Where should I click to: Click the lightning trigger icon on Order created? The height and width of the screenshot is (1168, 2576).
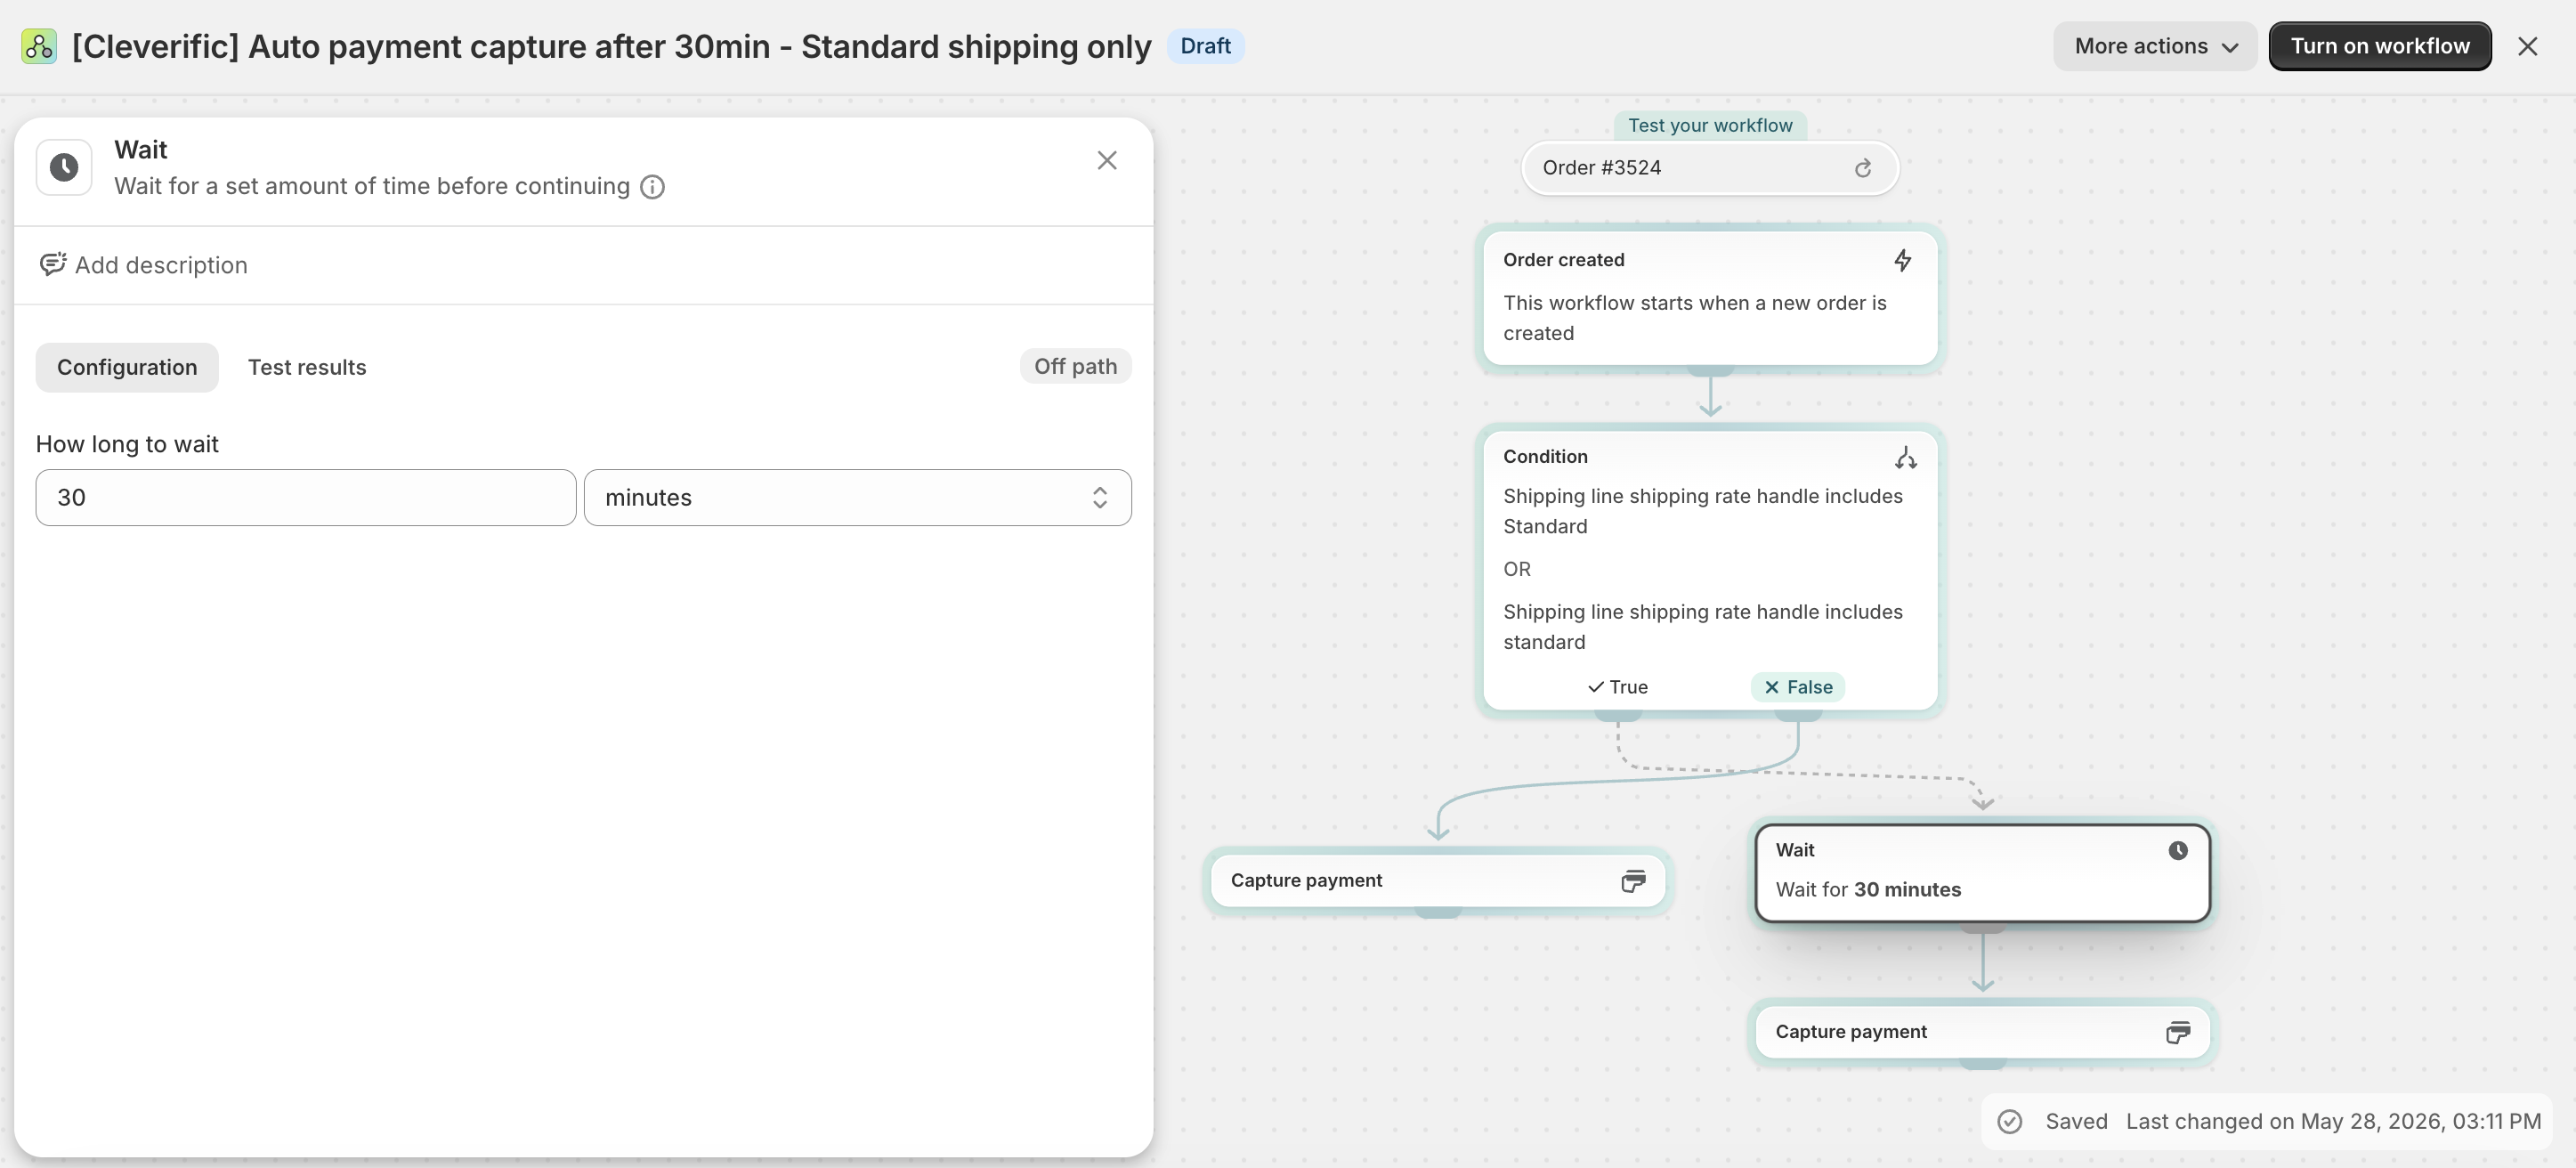[1902, 261]
